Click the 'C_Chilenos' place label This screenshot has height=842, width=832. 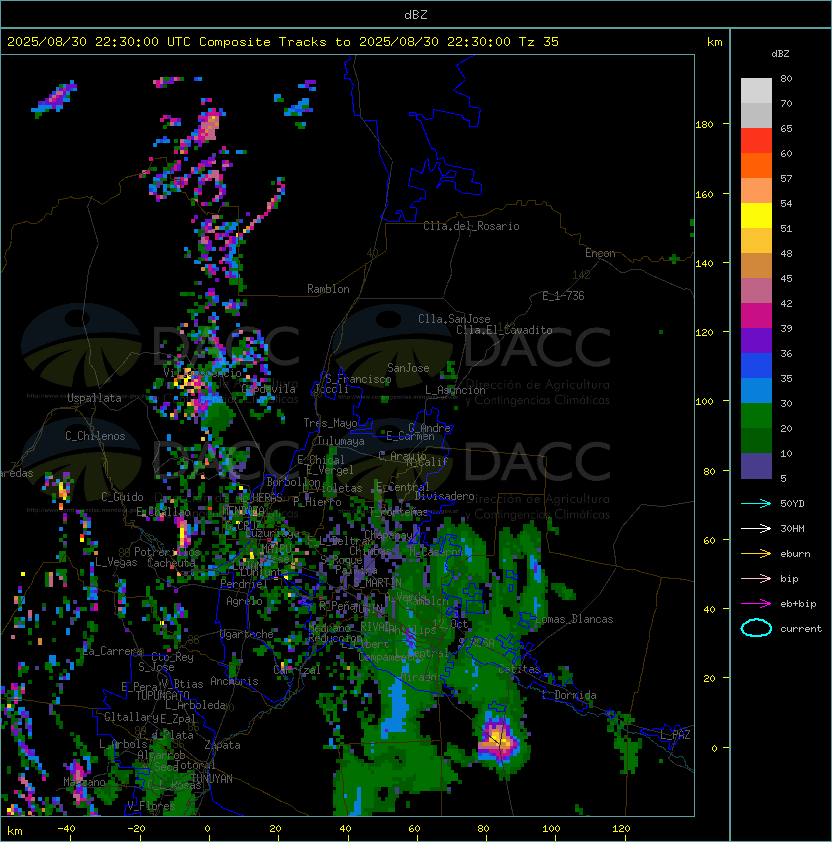coord(95,436)
